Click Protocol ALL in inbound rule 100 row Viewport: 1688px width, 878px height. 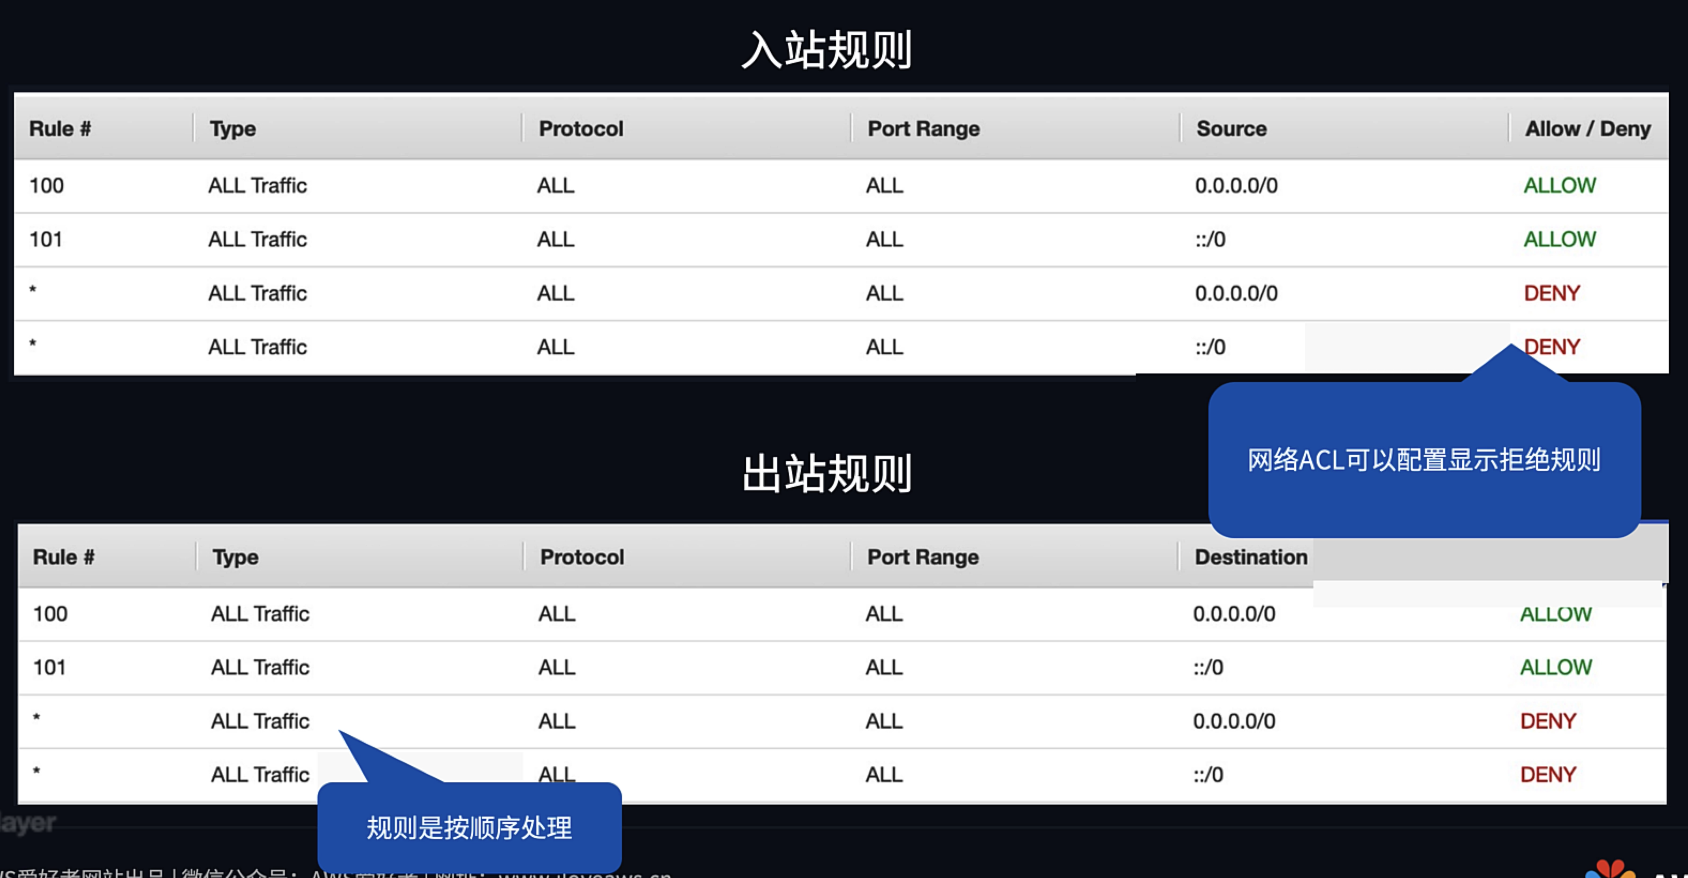click(x=556, y=185)
